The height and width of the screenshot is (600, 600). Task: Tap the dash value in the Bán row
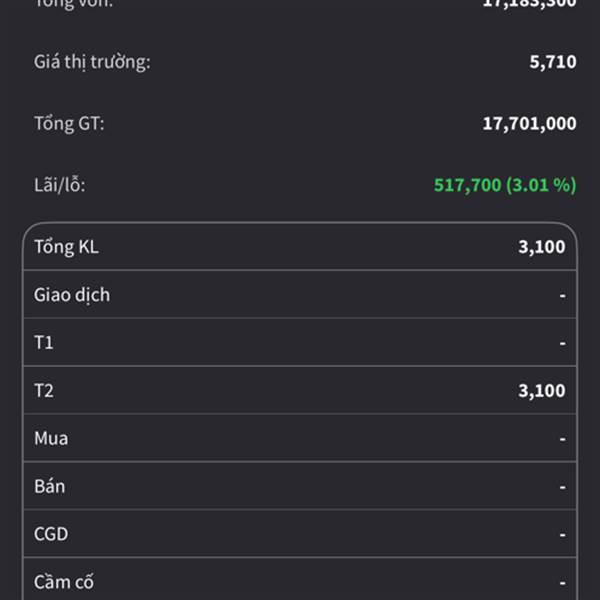click(562, 488)
